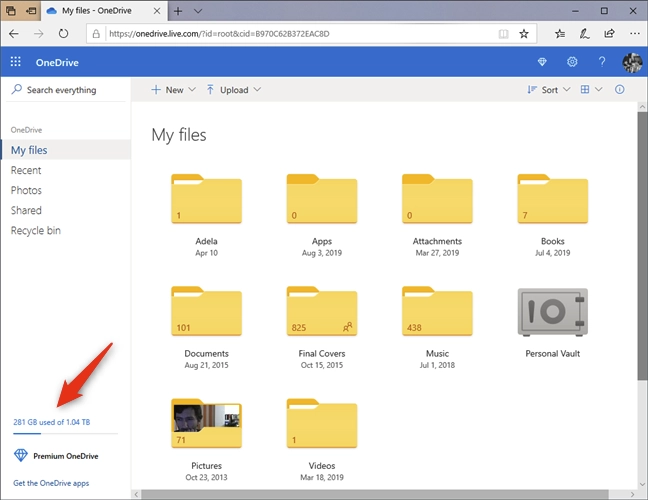Open the Music folder
Viewport: 648px width, 500px height.
click(437, 311)
